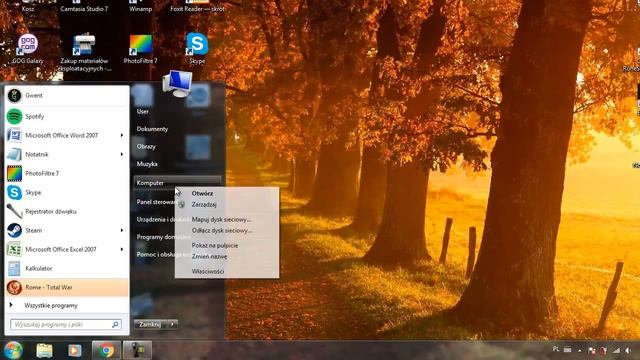The height and width of the screenshot is (360, 640).
Task: Expand the Notatnik jump list arrow
Action: [122, 154]
